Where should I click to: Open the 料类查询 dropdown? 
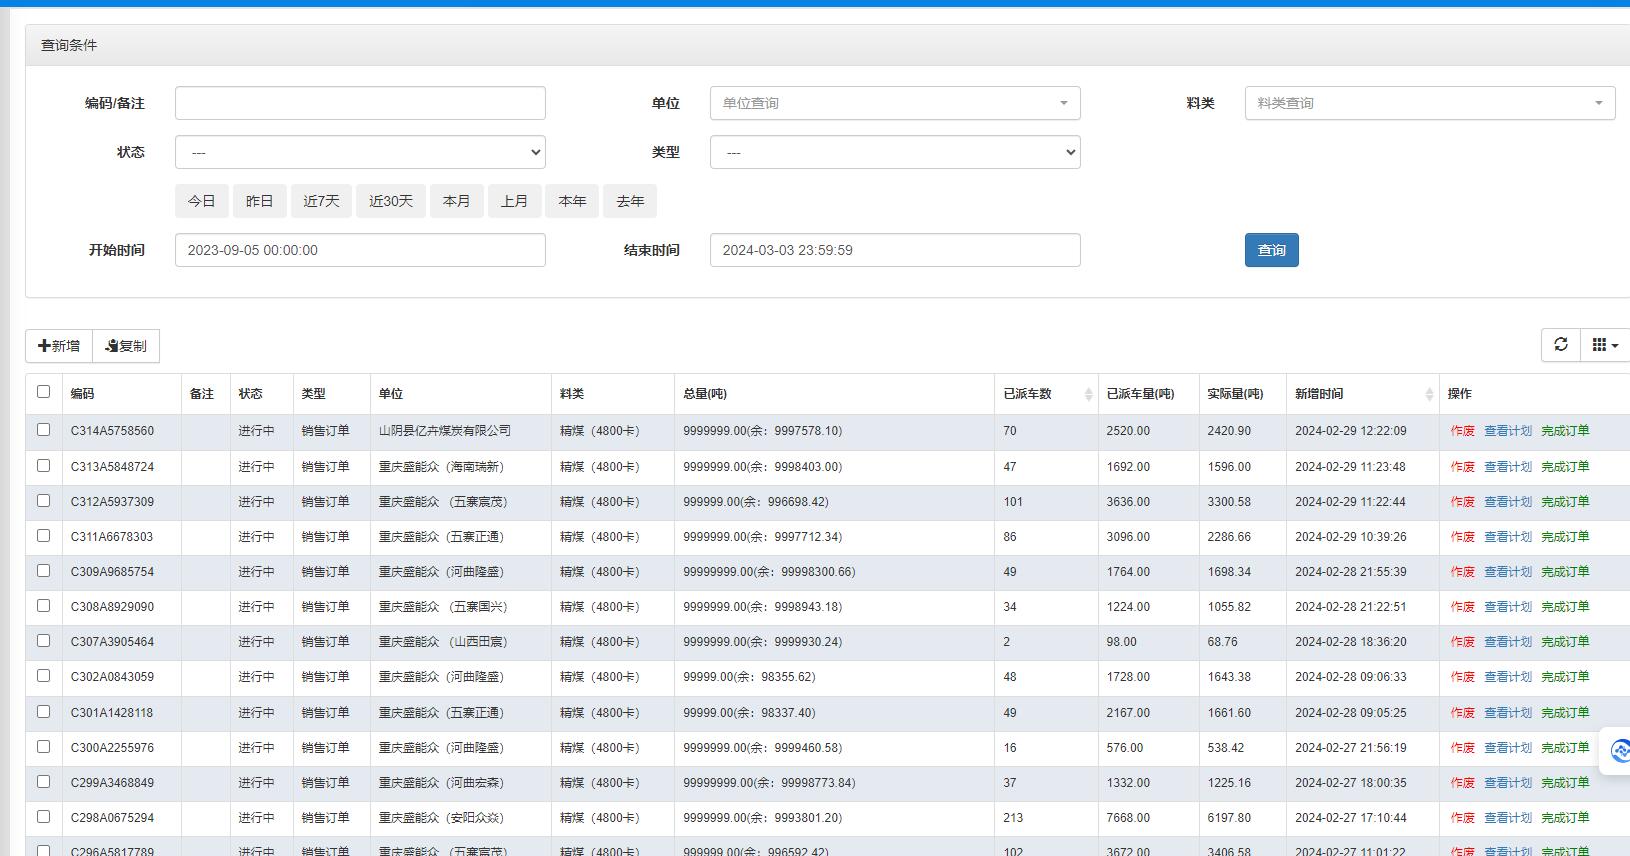click(1429, 103)
